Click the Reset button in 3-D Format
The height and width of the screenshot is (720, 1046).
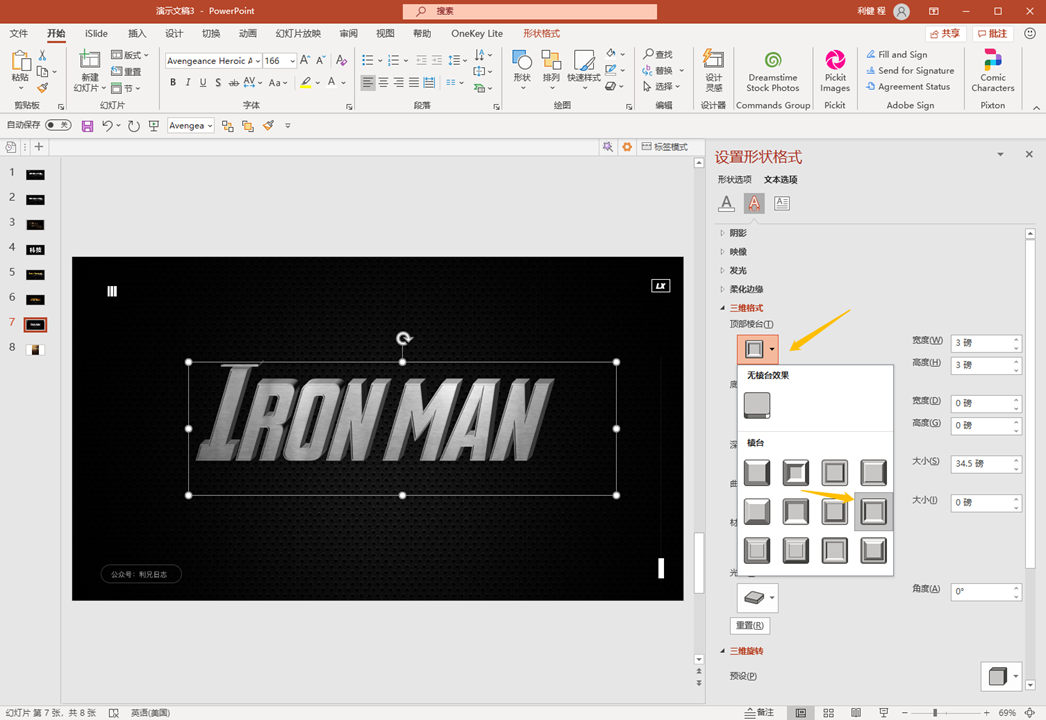click(750, 625)
